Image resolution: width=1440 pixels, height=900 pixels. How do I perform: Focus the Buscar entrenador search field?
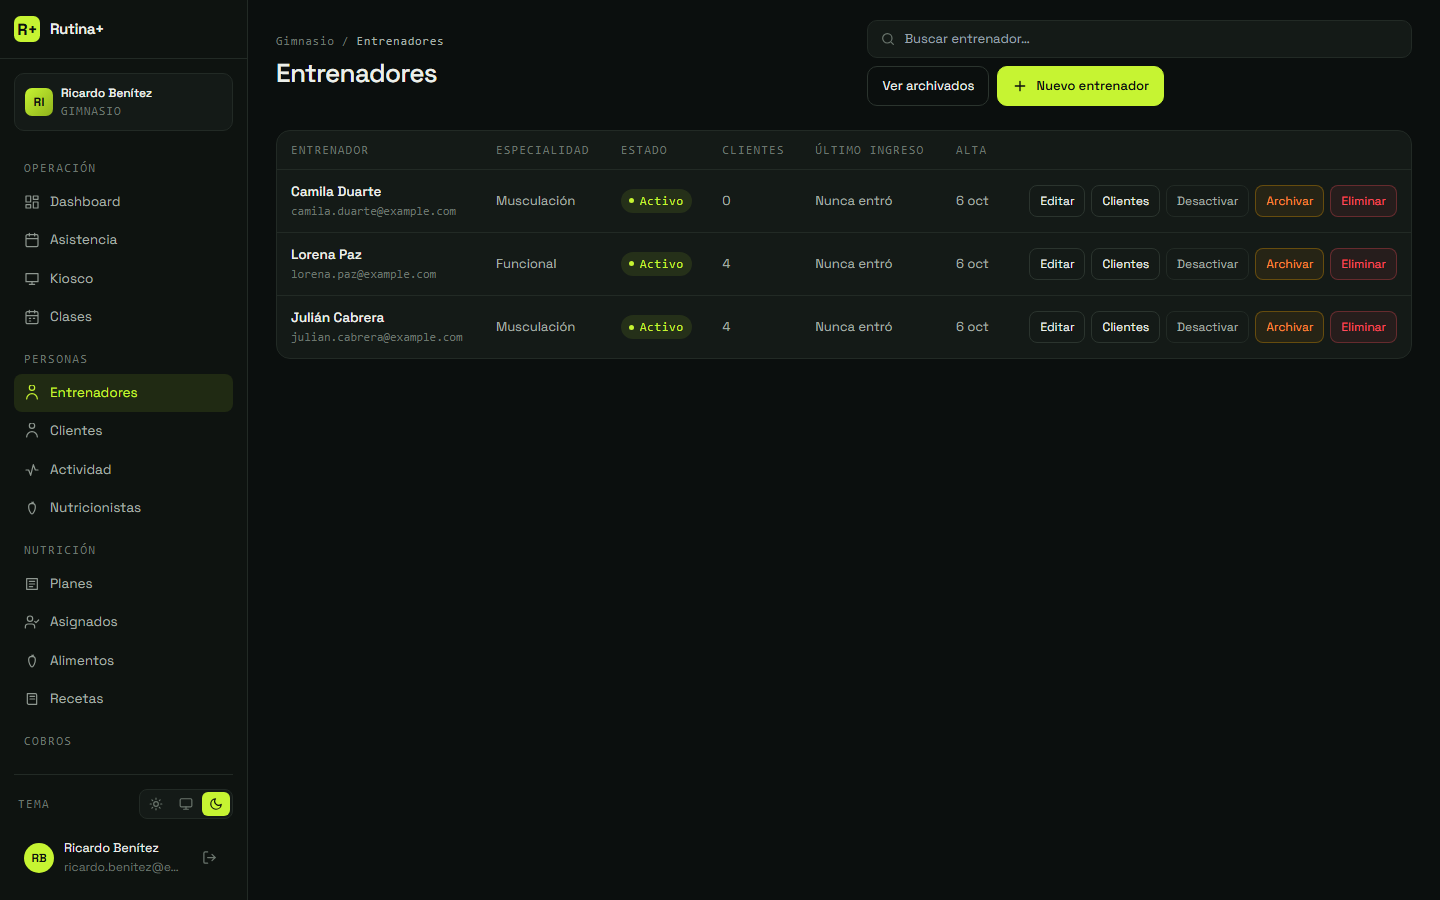pyautogui.click(x=1139, y=39)
